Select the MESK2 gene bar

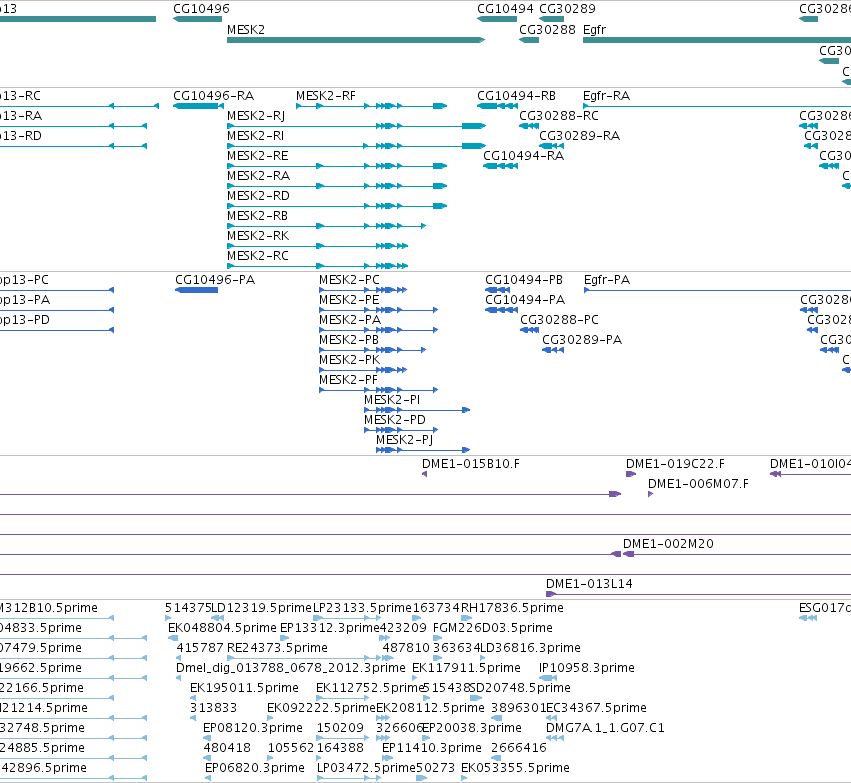(x=355, y=40)
